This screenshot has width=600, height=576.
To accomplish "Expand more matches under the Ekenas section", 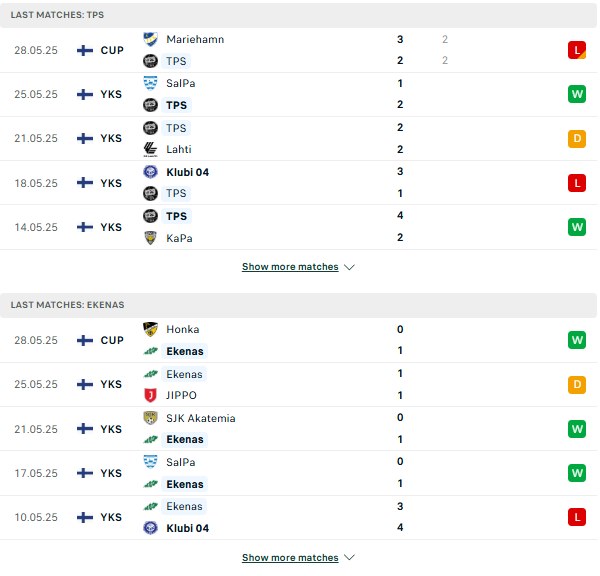I will tap(290, 558).
